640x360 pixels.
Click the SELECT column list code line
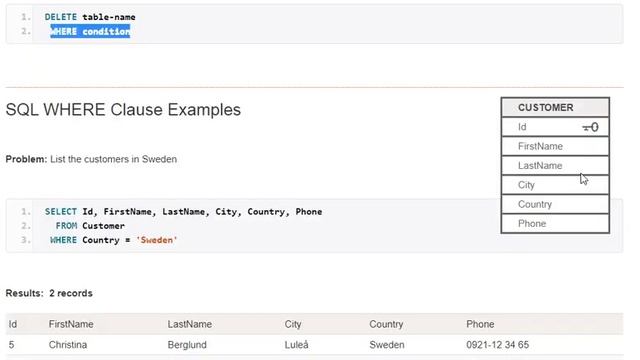point(183,212)
